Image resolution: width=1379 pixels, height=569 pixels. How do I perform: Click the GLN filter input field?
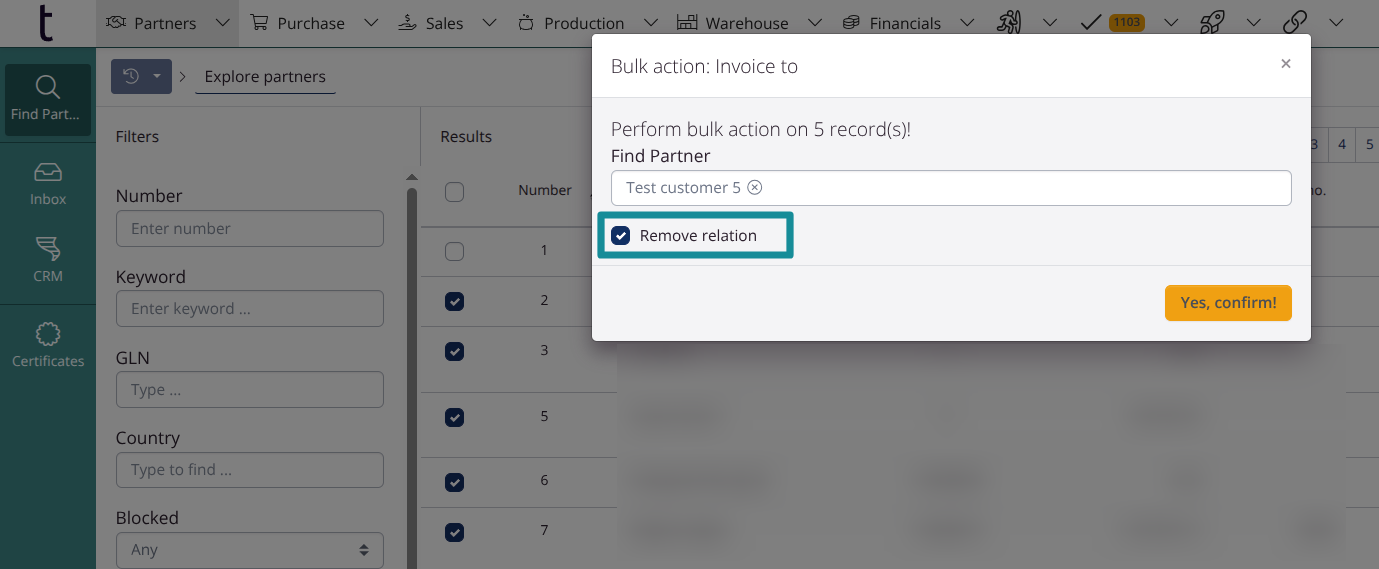(250, 389)
